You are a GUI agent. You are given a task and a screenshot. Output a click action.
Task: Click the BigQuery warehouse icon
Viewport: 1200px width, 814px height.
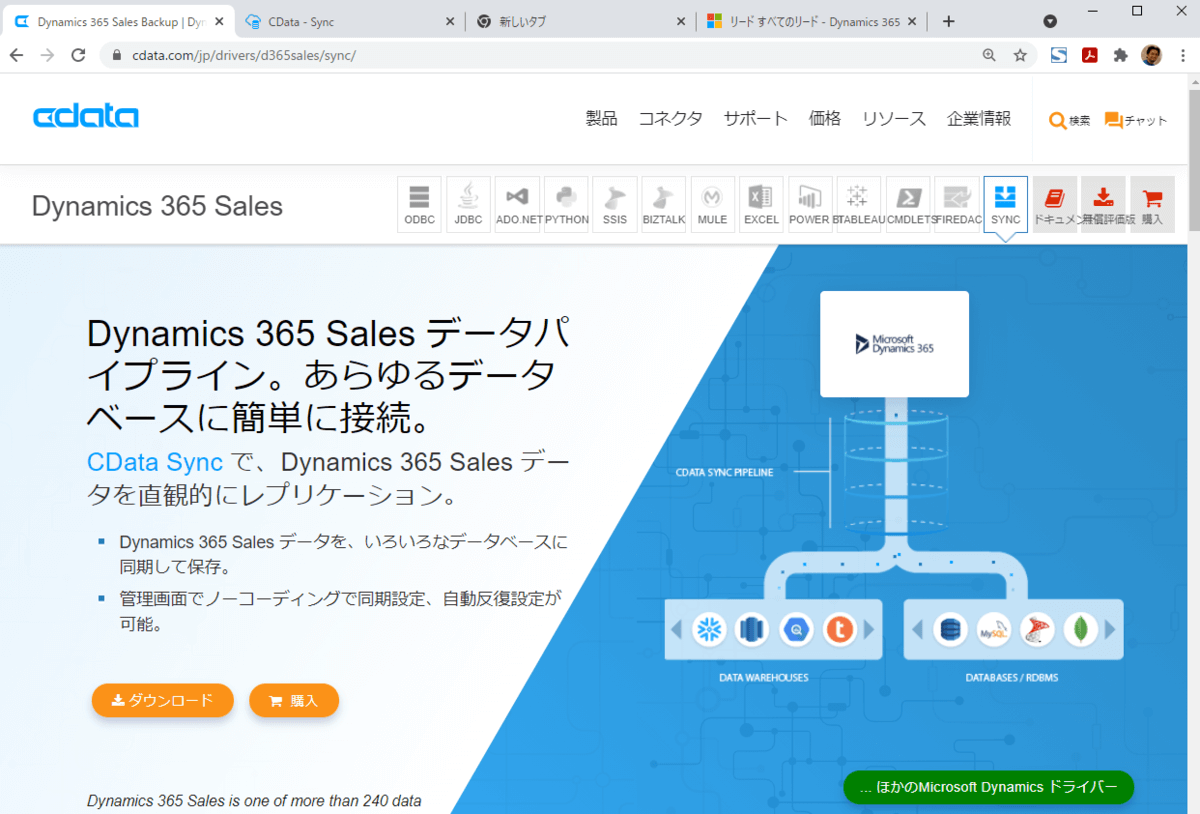point(797,629)
